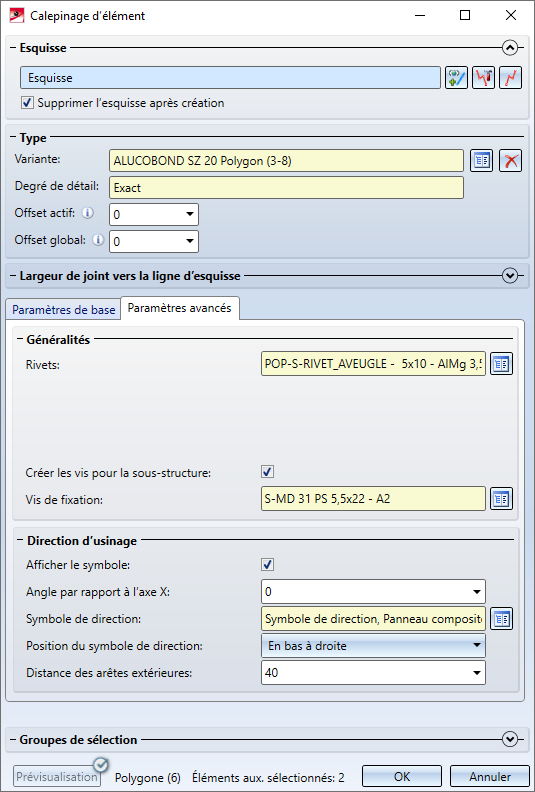The width and height of the screenshot is (535, 792).
Task: Toggle Supprimer l'esquisse après création checkbox
Action: pos(27,103)
